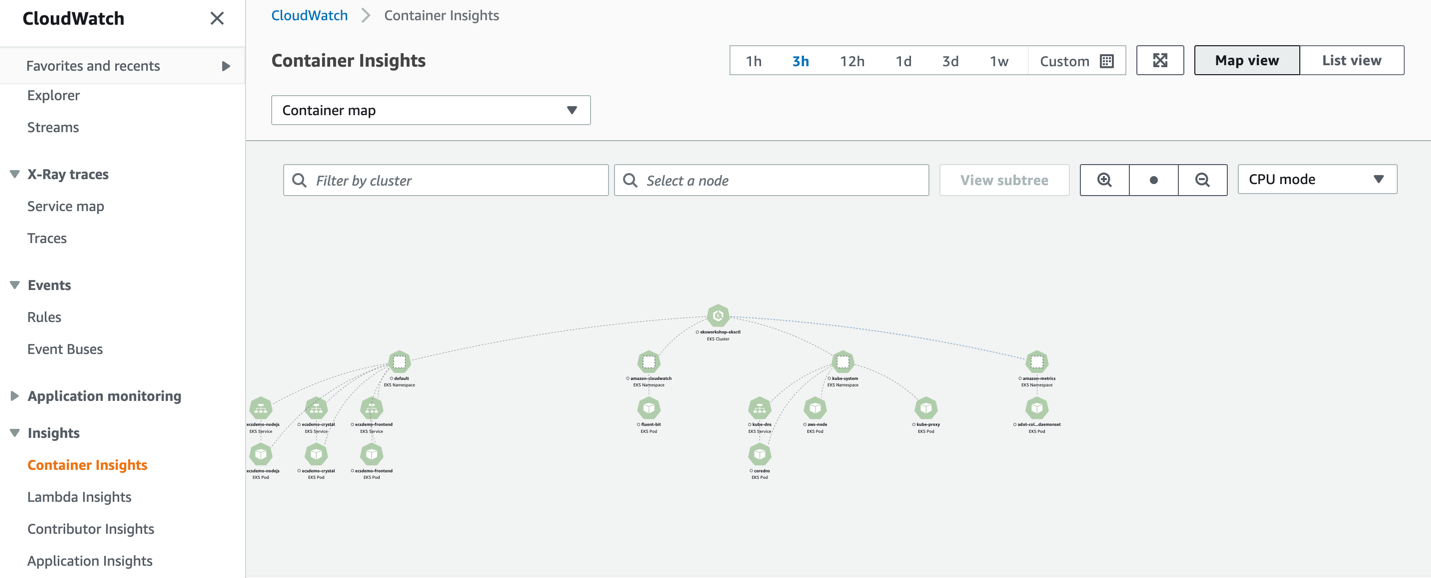Select the 12h time range
The height and width of the screenshot is (578, 1431).
pos(851,61)
